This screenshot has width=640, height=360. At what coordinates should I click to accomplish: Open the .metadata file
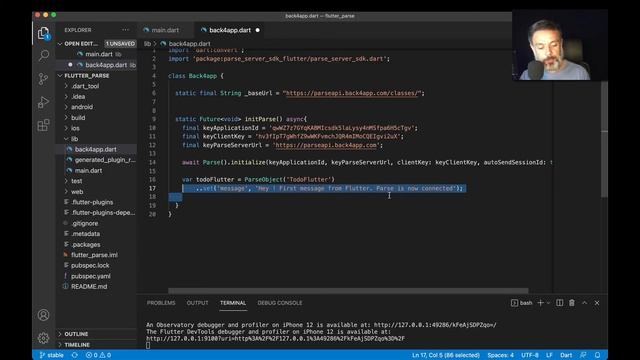click(85, 234)
